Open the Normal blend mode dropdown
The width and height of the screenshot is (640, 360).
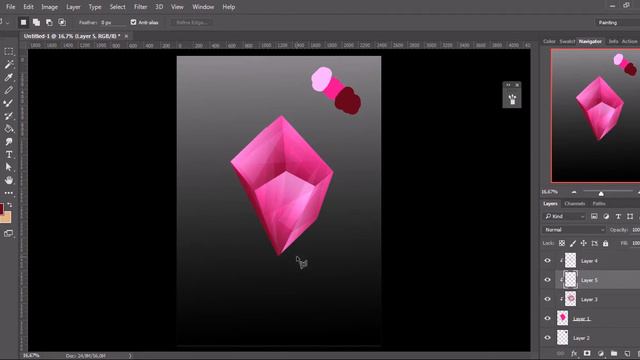[x=574, y=230]
